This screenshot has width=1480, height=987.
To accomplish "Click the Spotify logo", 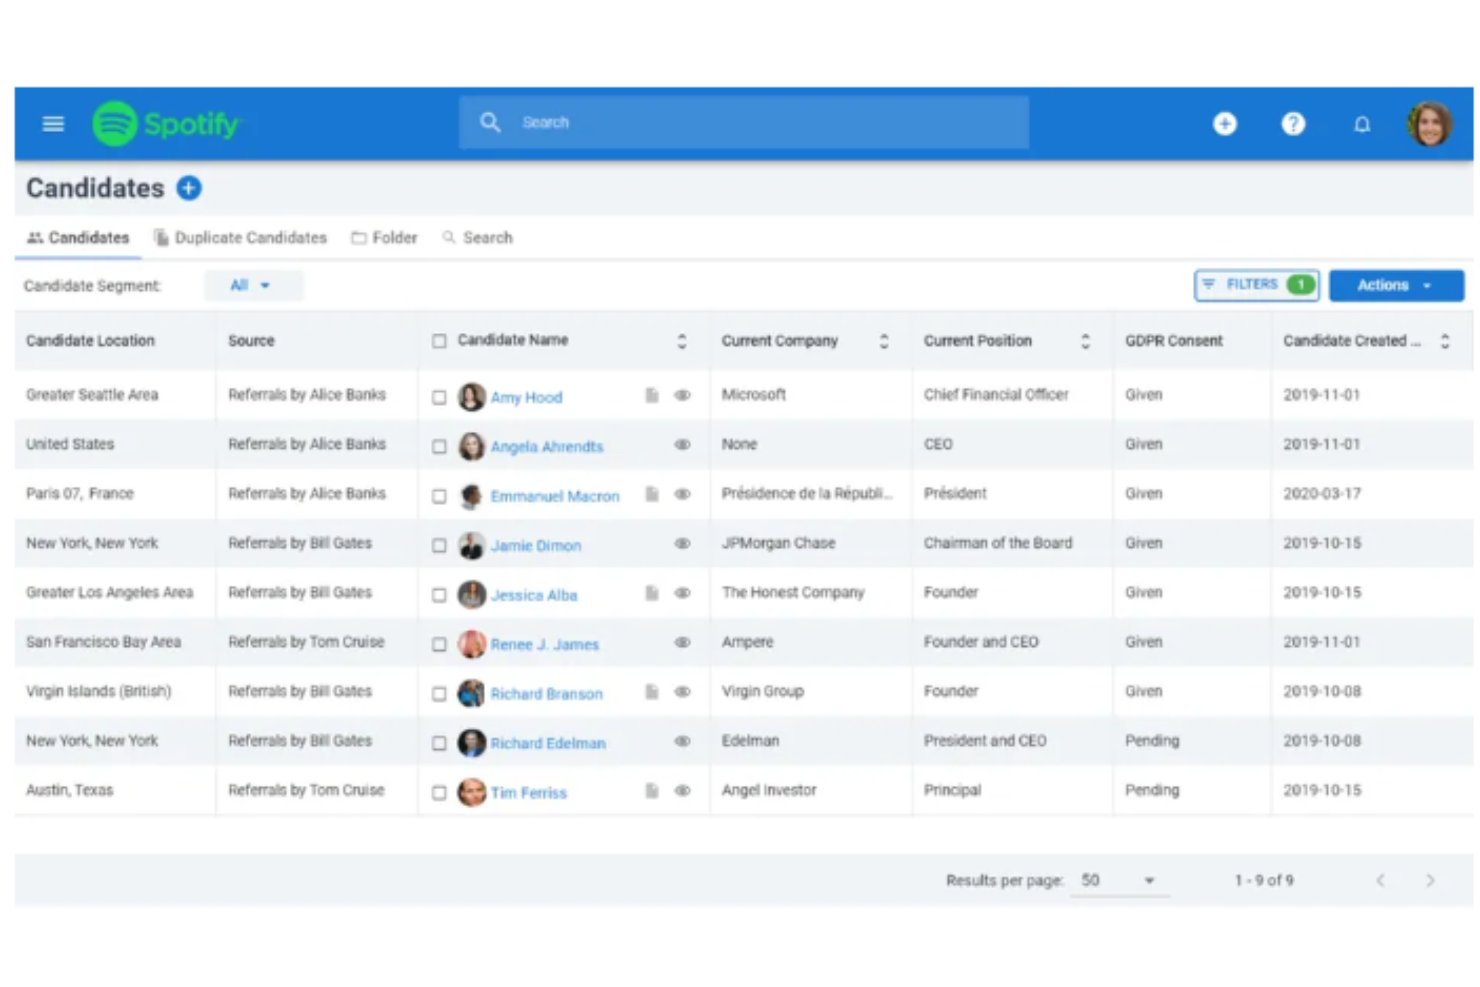I will point(167,124).
